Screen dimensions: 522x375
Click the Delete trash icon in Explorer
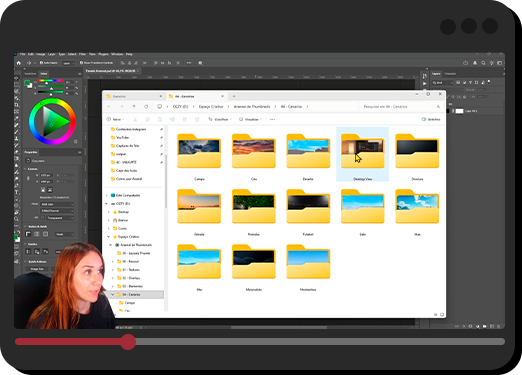197,119
